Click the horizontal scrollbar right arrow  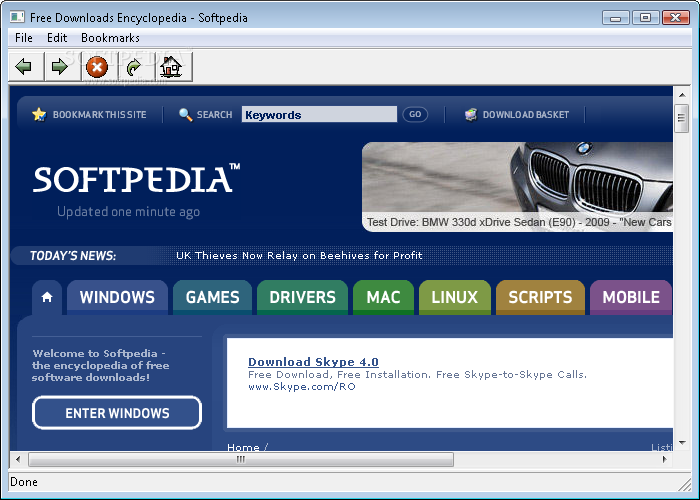click(x=664, y=459)
